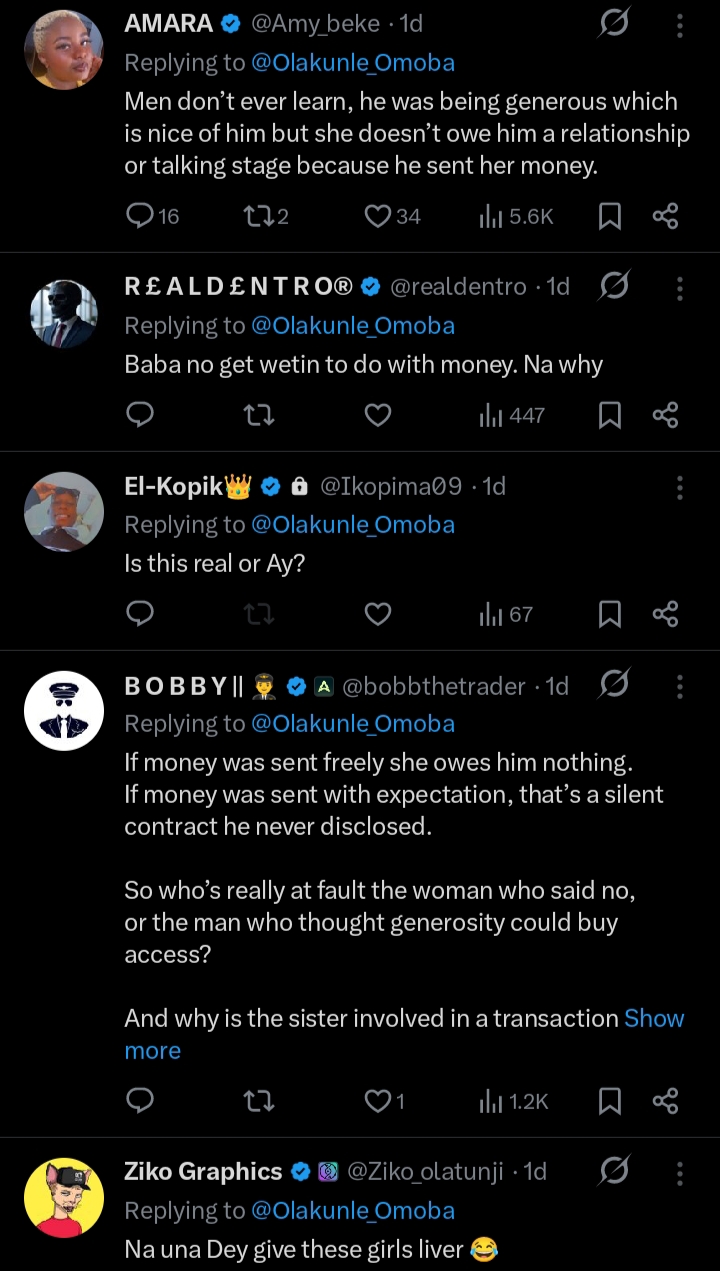This screenshot has height=1271, width=720.
Task: Bookmark BOBBY's tweet
Action: tap(609, 1101)
